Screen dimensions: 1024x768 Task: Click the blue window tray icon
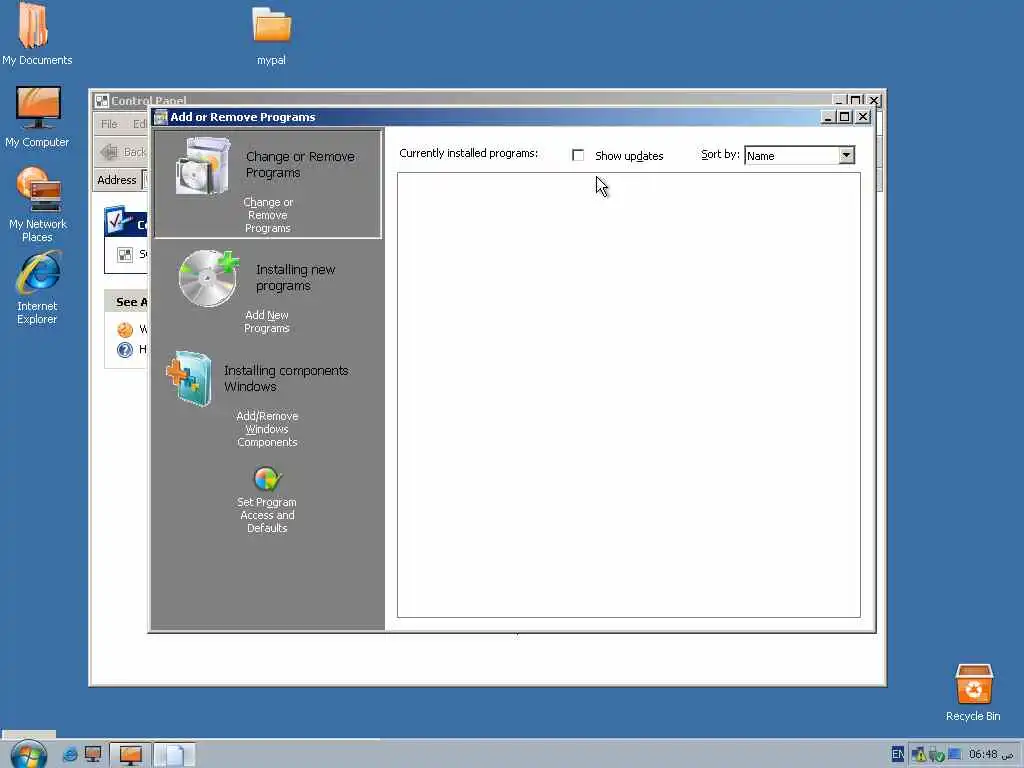point(954,754)
